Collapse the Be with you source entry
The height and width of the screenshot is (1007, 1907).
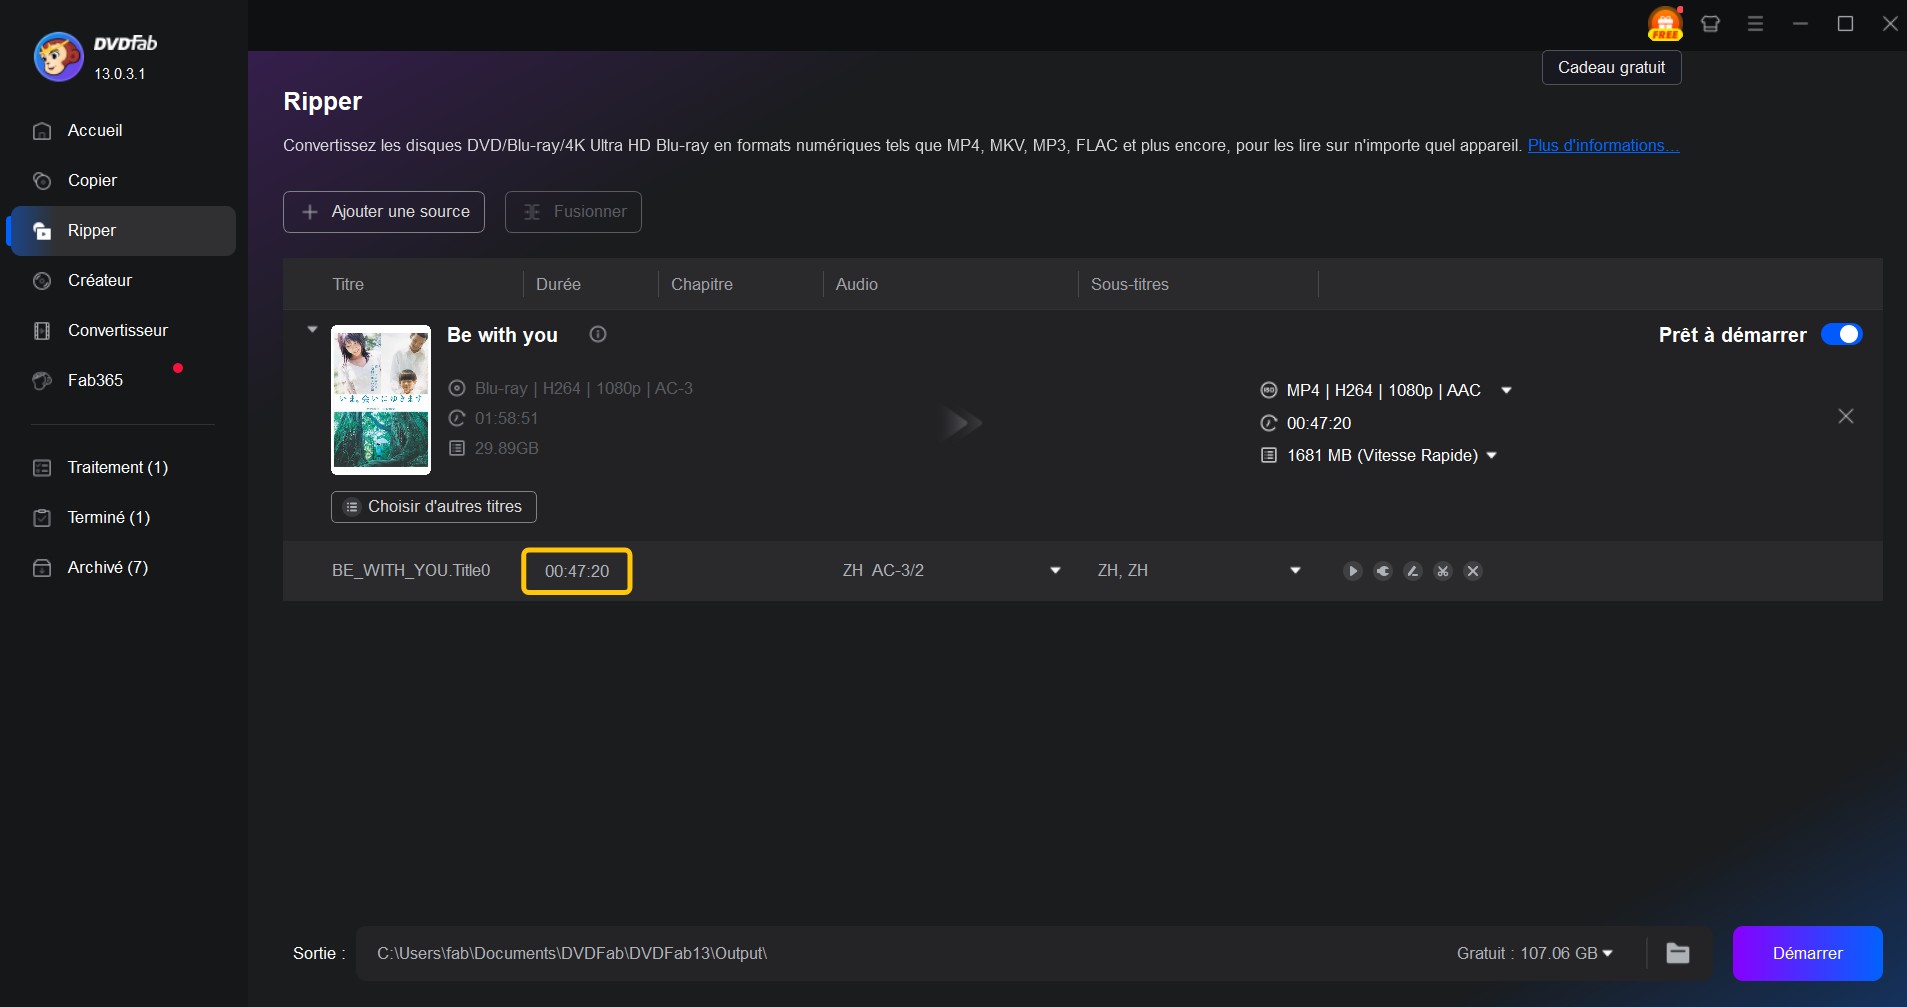(312, 329)
